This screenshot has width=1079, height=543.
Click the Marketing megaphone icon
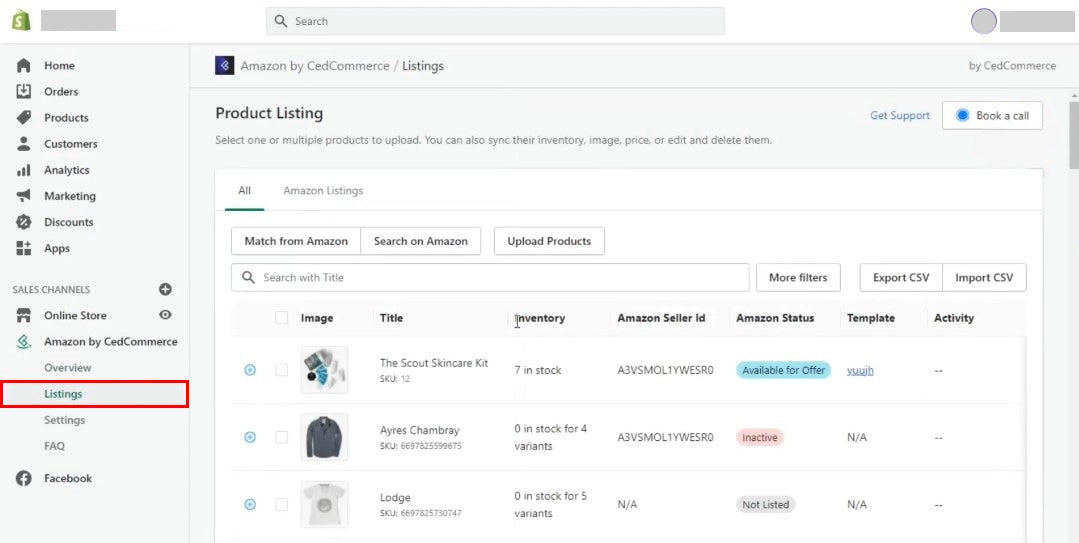coord(23,196)
